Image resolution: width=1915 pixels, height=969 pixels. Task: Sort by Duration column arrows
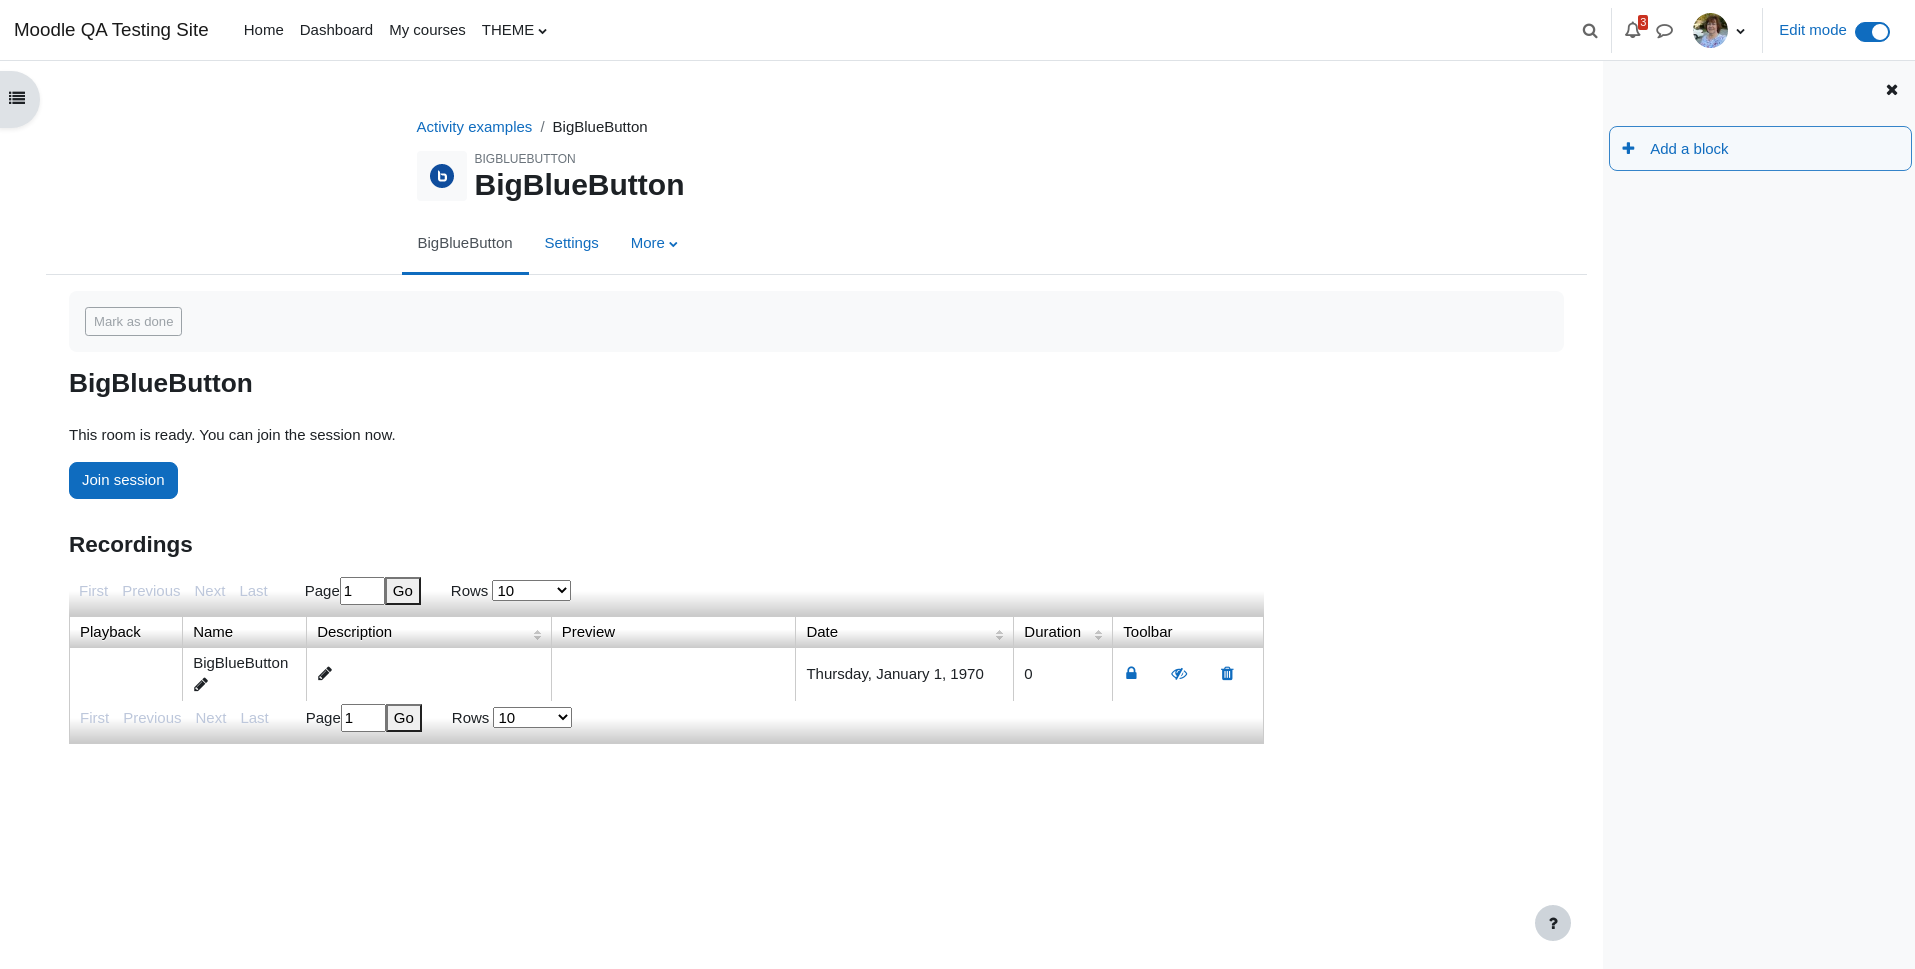pyautogui.click(x=1098, y=635)
